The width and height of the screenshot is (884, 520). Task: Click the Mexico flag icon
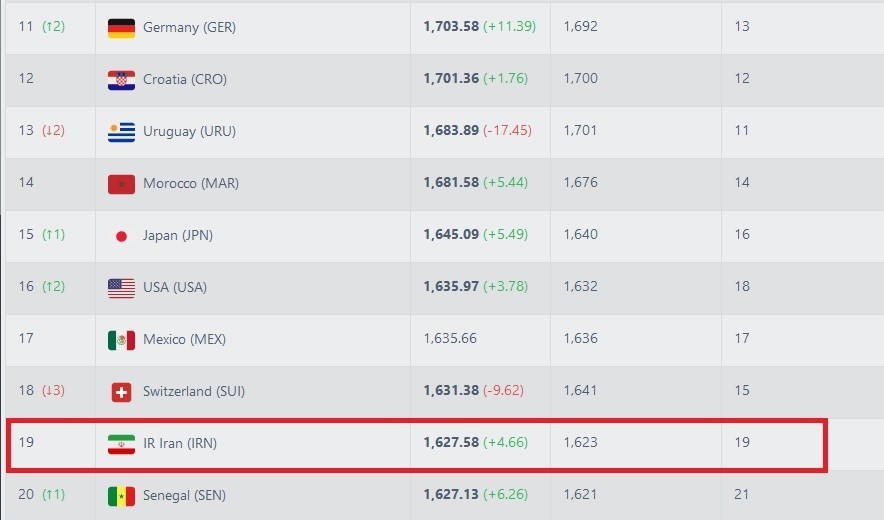pyautogui.click(x=121, y=340)
